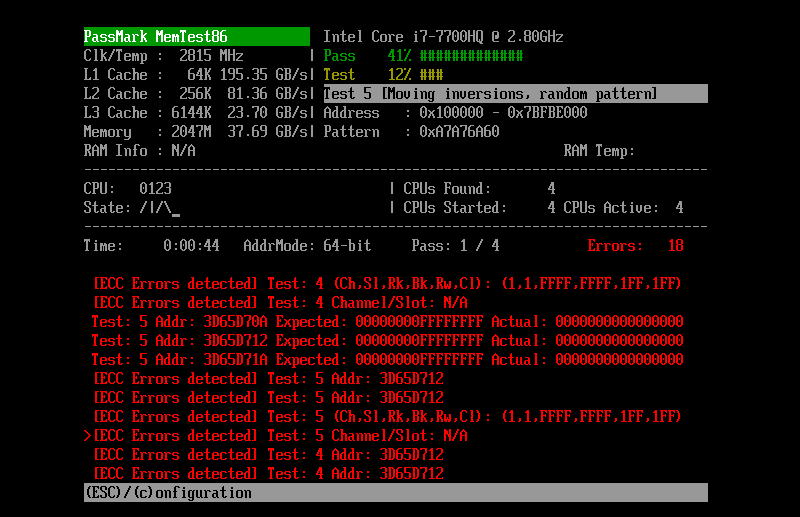Click the Intel Core i7-7700HQ CPU label

[443, 37]
